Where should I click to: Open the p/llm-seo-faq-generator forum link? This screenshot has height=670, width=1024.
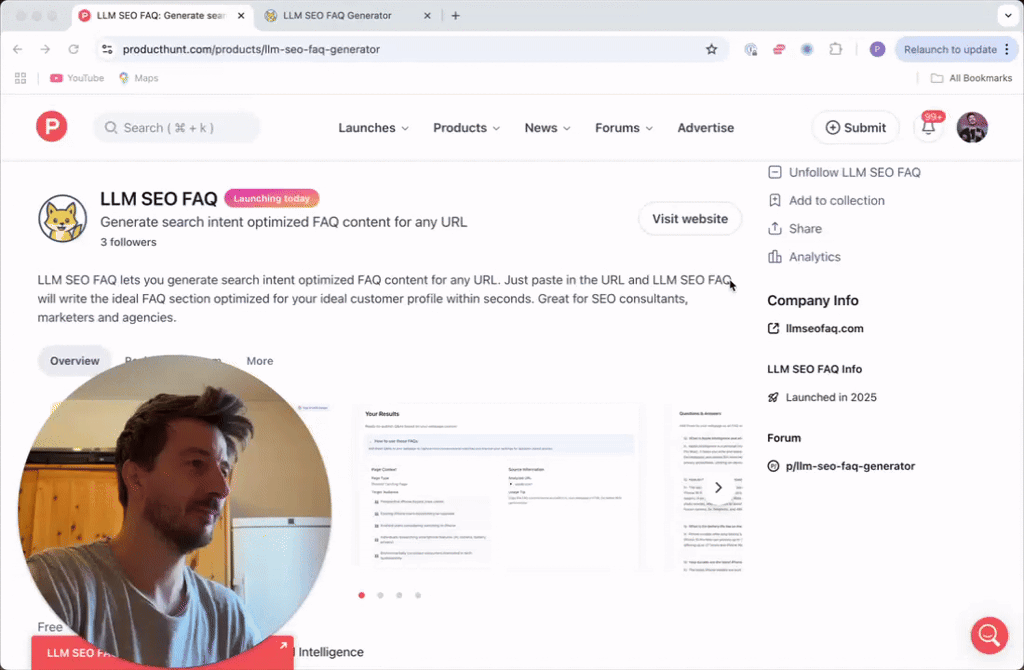[x=841, y=466]
